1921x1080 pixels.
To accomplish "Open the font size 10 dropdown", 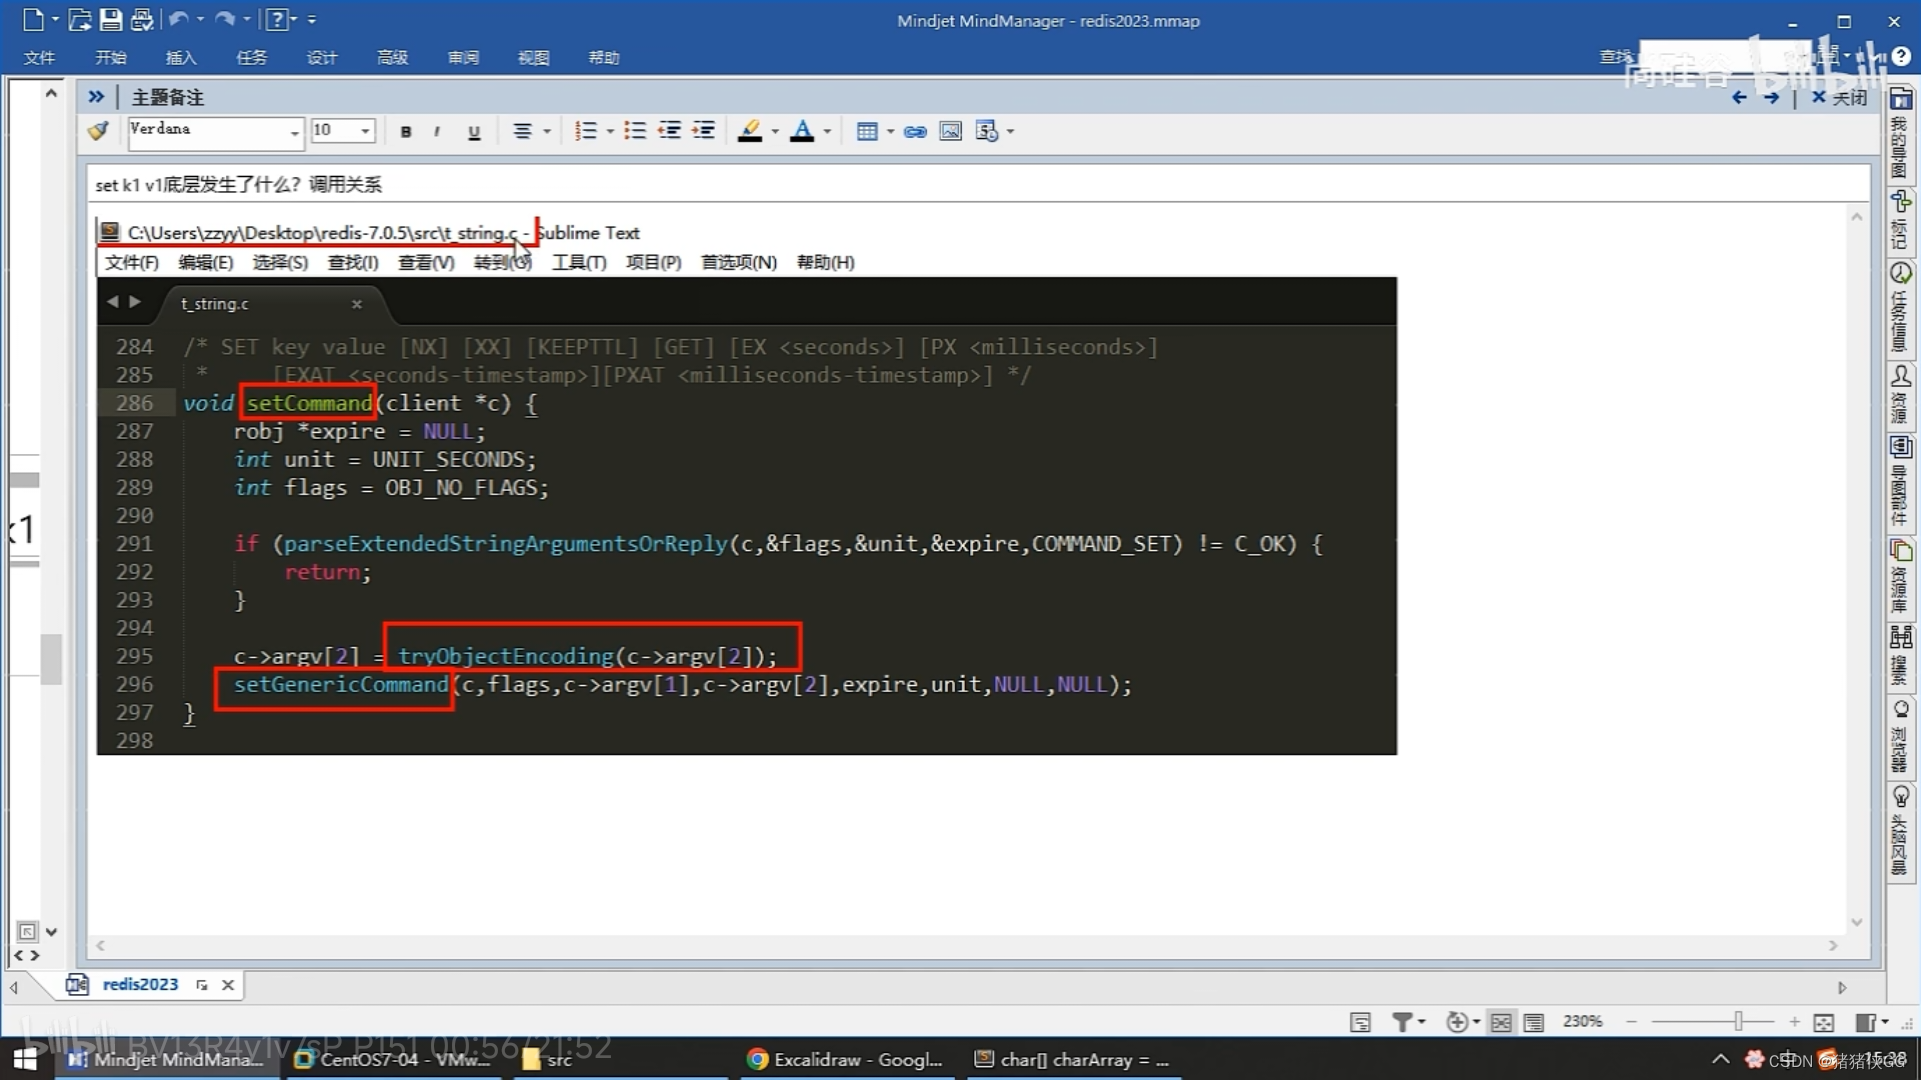I will click(x=365, y=131).
